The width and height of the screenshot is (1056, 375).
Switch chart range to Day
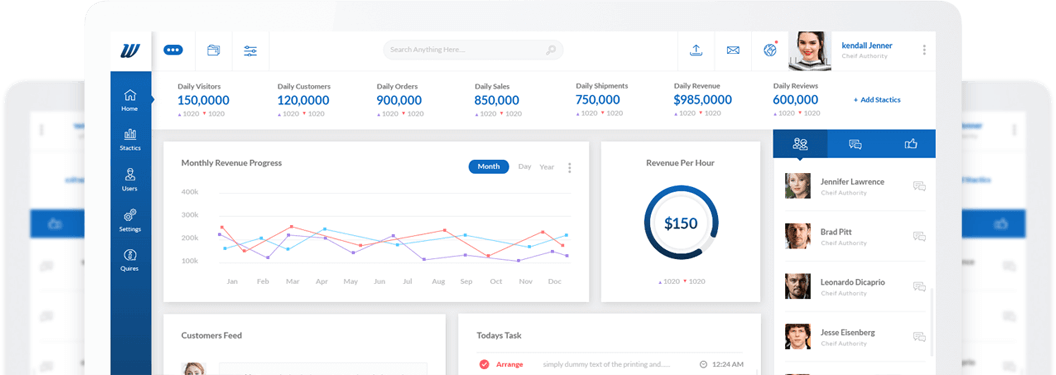(525, 167)
